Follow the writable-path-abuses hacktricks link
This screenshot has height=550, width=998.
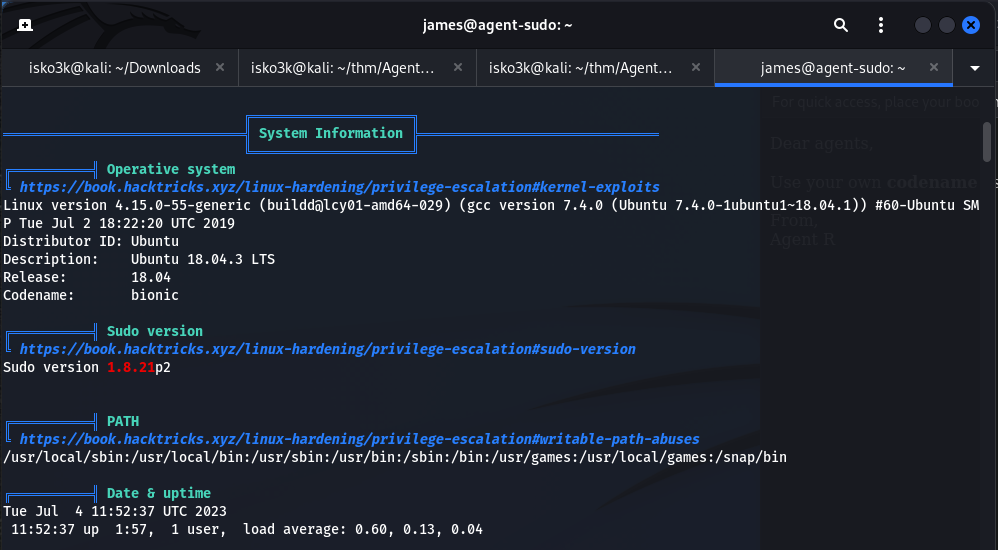[359, 439]
